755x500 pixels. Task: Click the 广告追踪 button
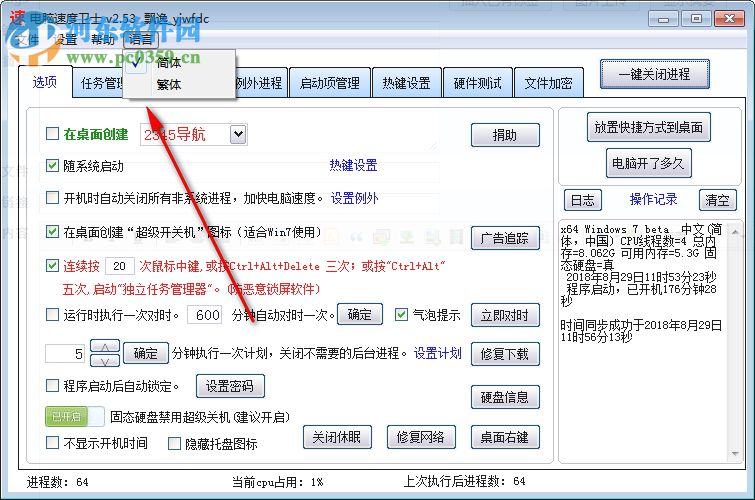(x=505, y=238)
